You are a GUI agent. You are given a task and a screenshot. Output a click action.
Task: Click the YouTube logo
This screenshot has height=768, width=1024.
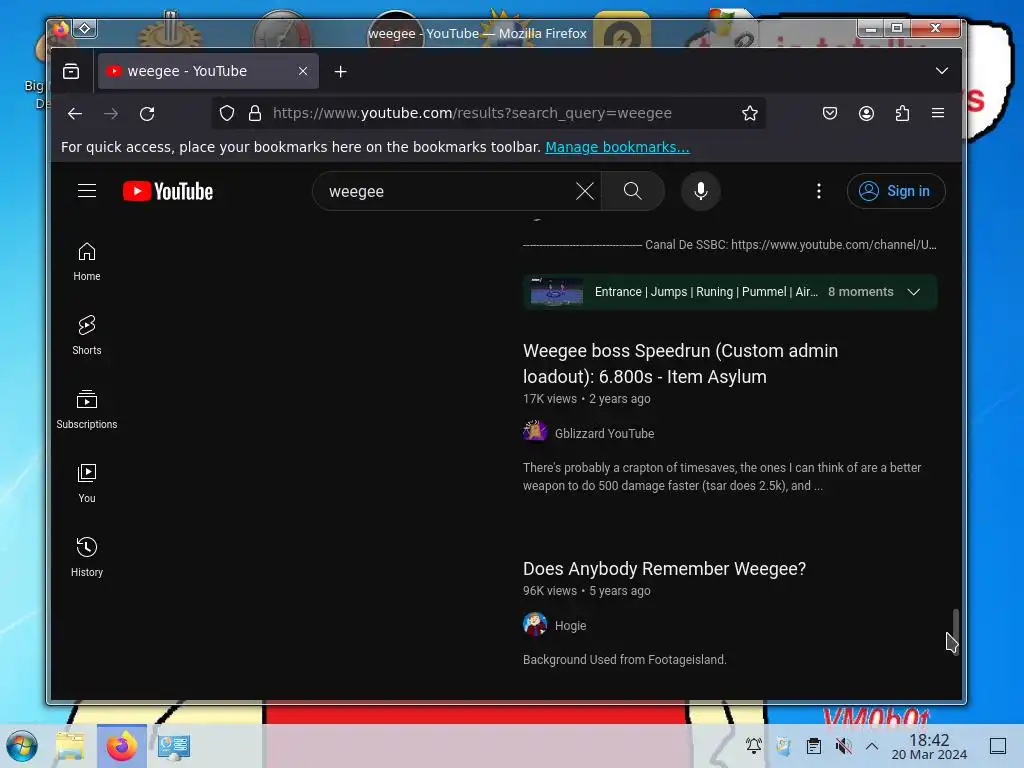tap(168, 191)
